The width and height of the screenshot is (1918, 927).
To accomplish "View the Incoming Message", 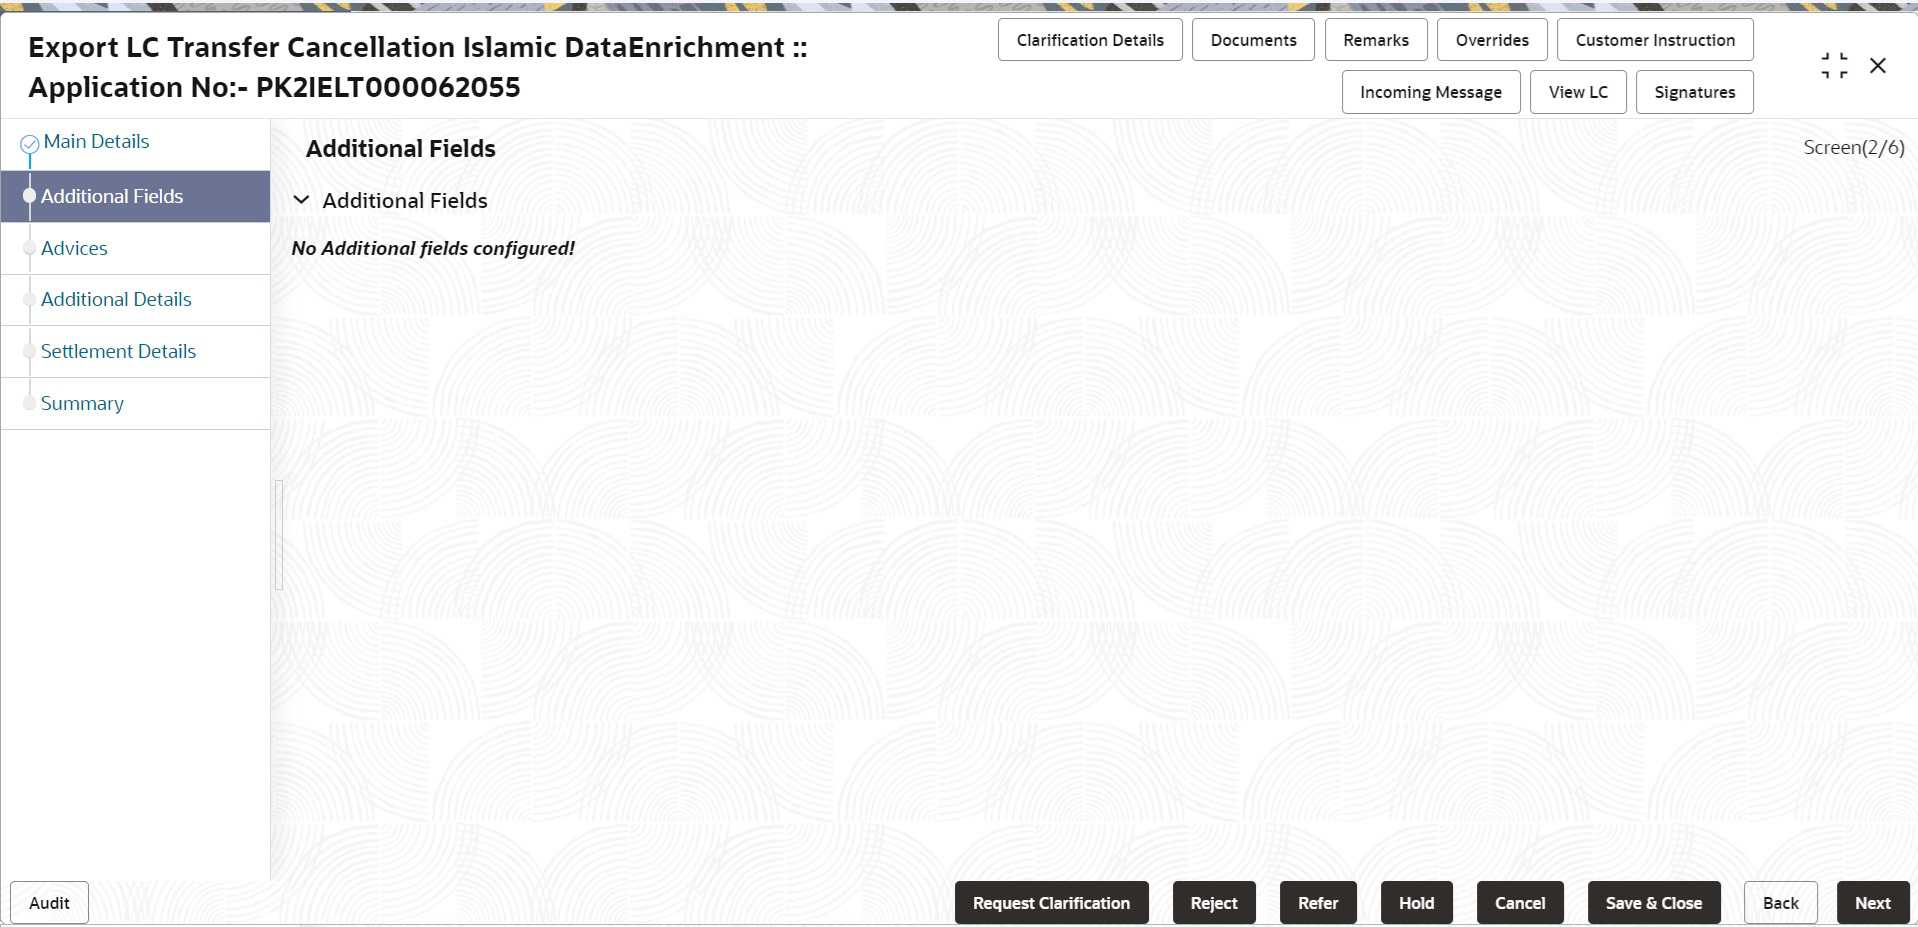I will coord(1431,92).
